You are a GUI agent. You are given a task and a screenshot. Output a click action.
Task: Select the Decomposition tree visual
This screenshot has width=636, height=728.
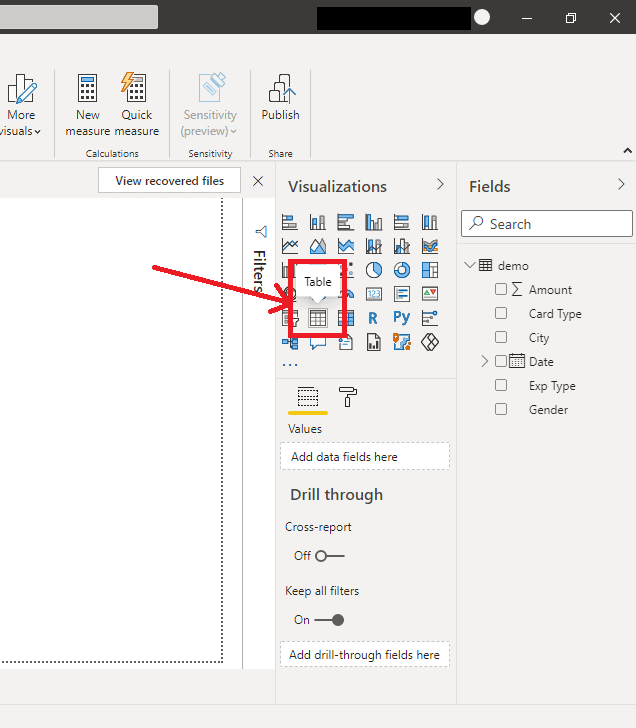coord(290,343)
